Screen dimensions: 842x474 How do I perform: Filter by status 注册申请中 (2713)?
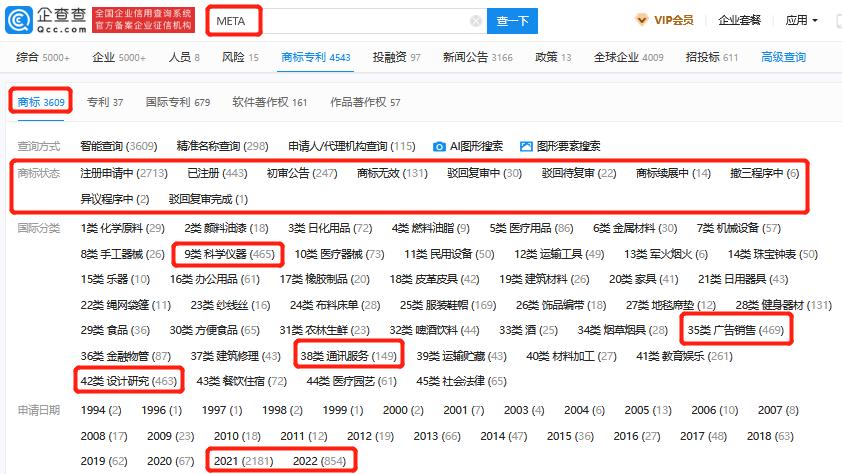[124, 173]
